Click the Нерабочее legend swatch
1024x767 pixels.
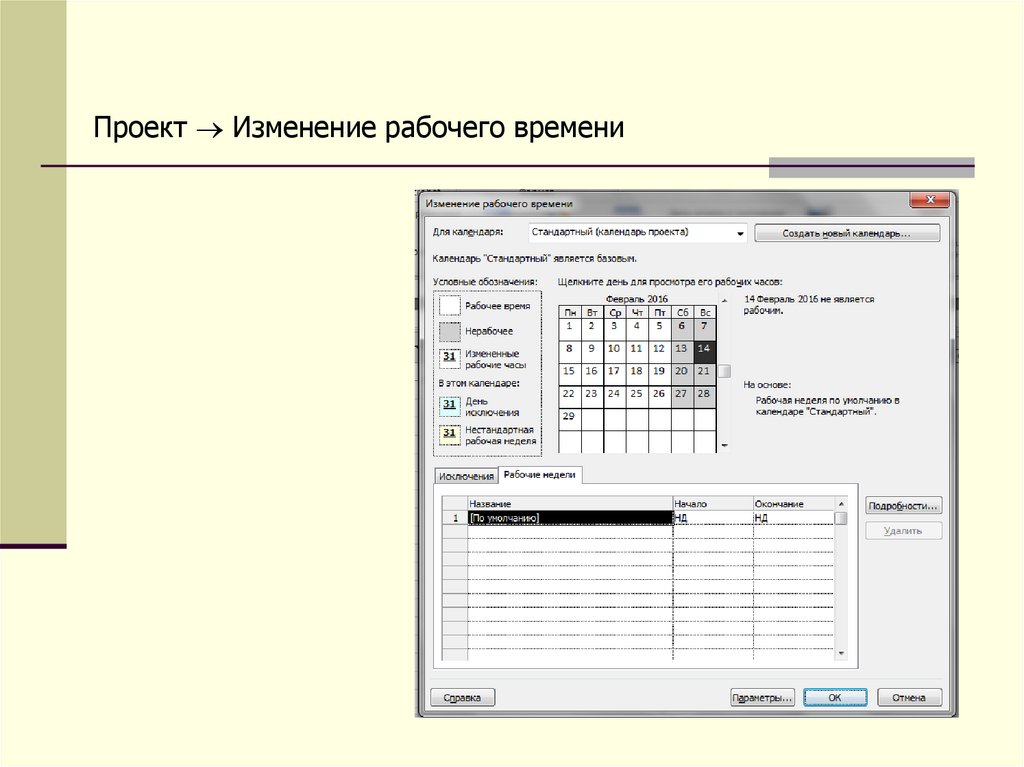450,331
